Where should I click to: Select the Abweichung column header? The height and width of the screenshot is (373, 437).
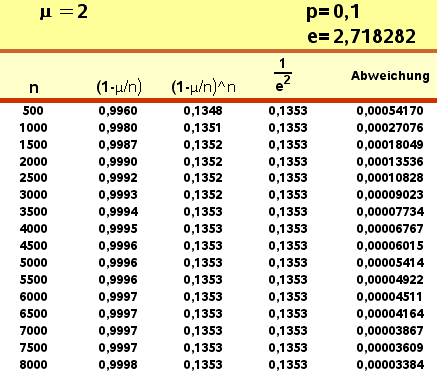pos(390,76)
